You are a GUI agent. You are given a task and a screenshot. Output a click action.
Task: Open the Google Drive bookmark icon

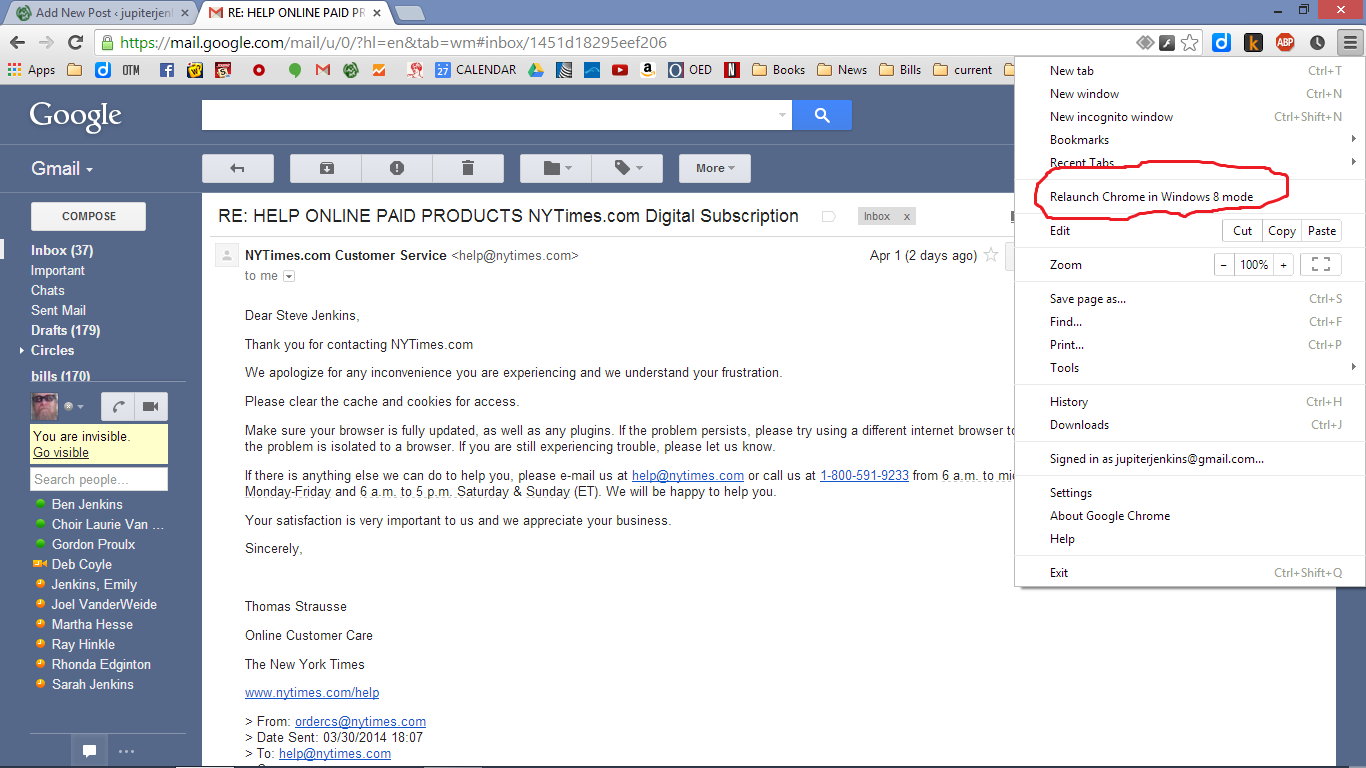click(536, 70)
